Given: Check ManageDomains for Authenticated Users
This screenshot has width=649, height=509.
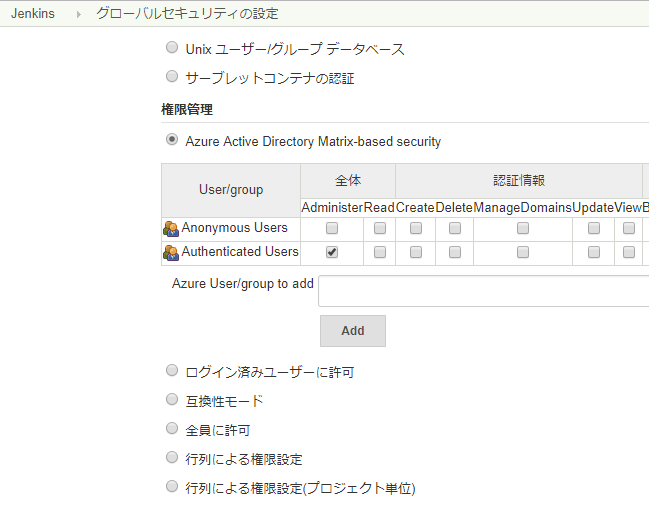Looking at the screenshot, I should [x=523, y=252].
